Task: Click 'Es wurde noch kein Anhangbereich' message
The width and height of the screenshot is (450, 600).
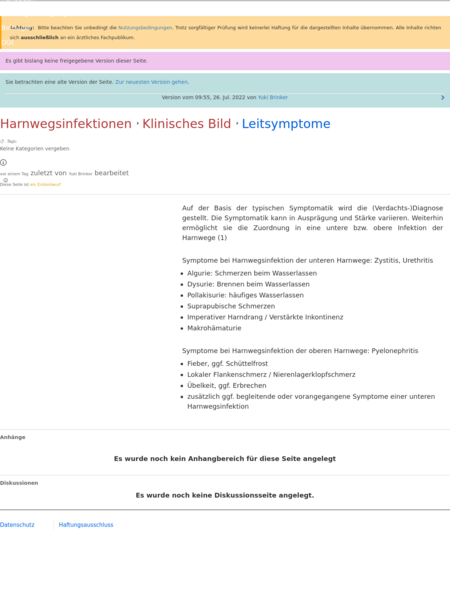Action: [x=225, y=458]
